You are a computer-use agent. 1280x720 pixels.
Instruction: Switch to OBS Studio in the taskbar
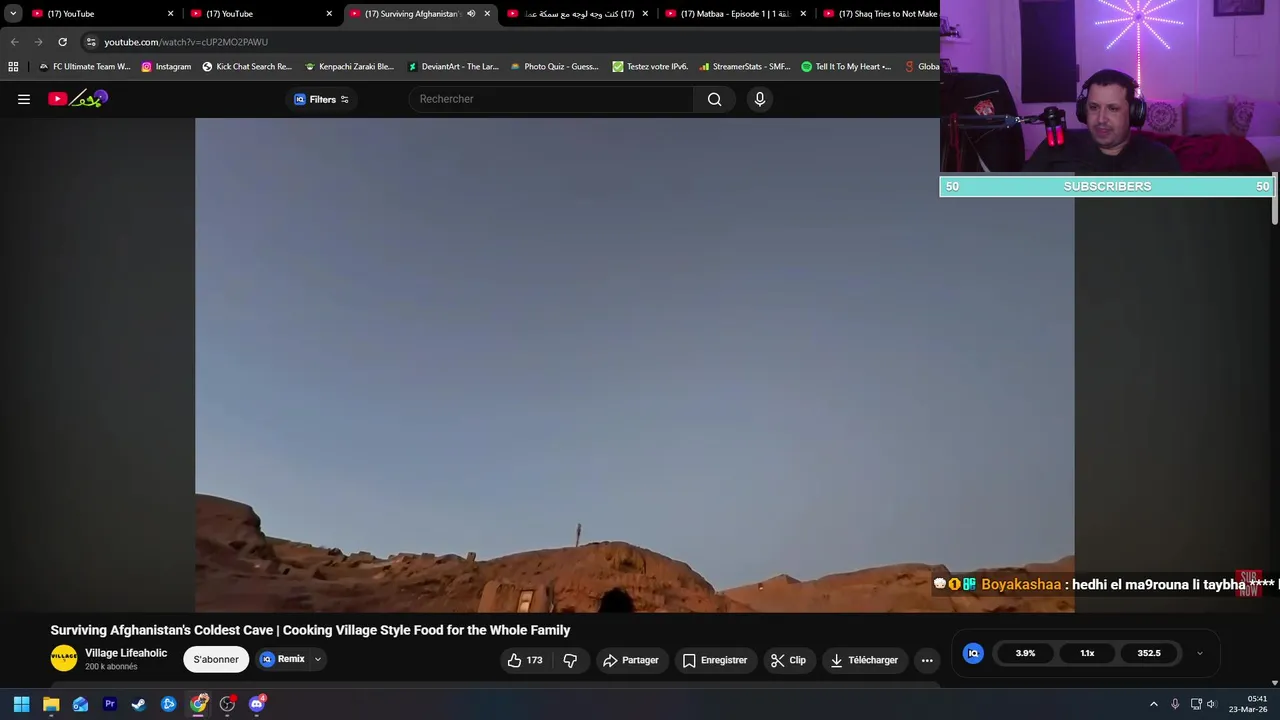(228, 704)
